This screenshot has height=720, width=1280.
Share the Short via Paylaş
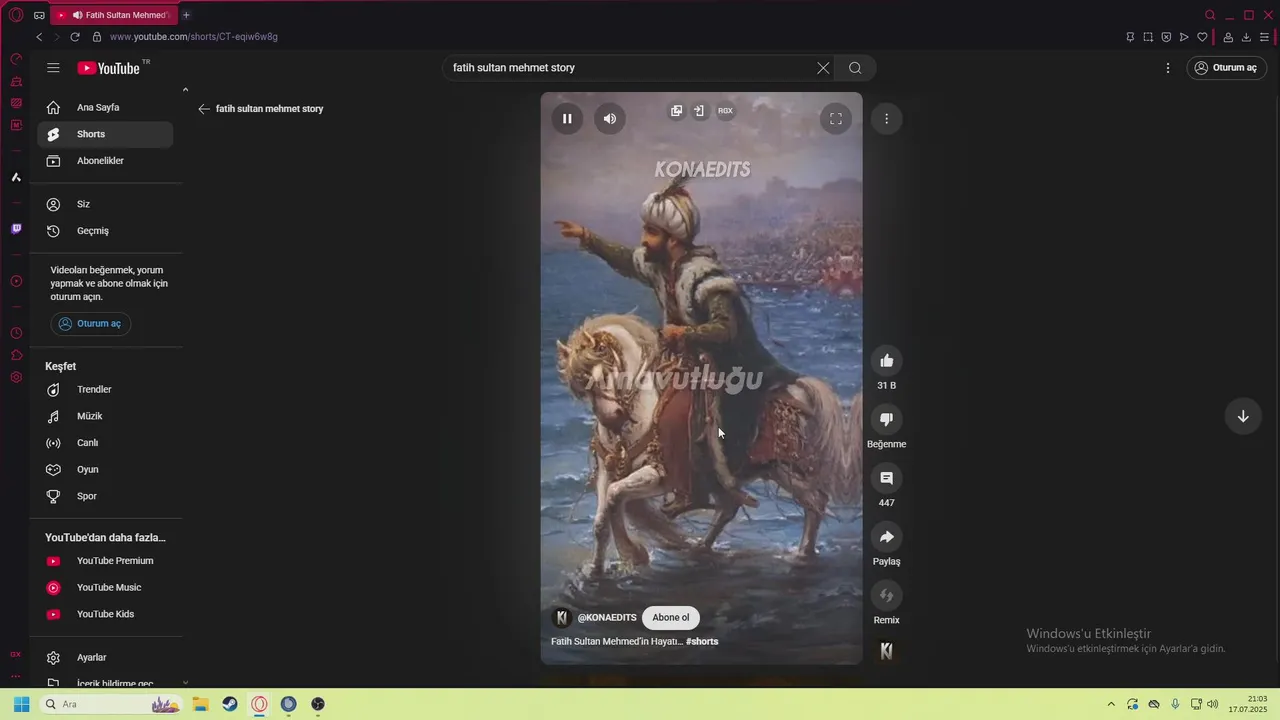click(x=886, y=537)
